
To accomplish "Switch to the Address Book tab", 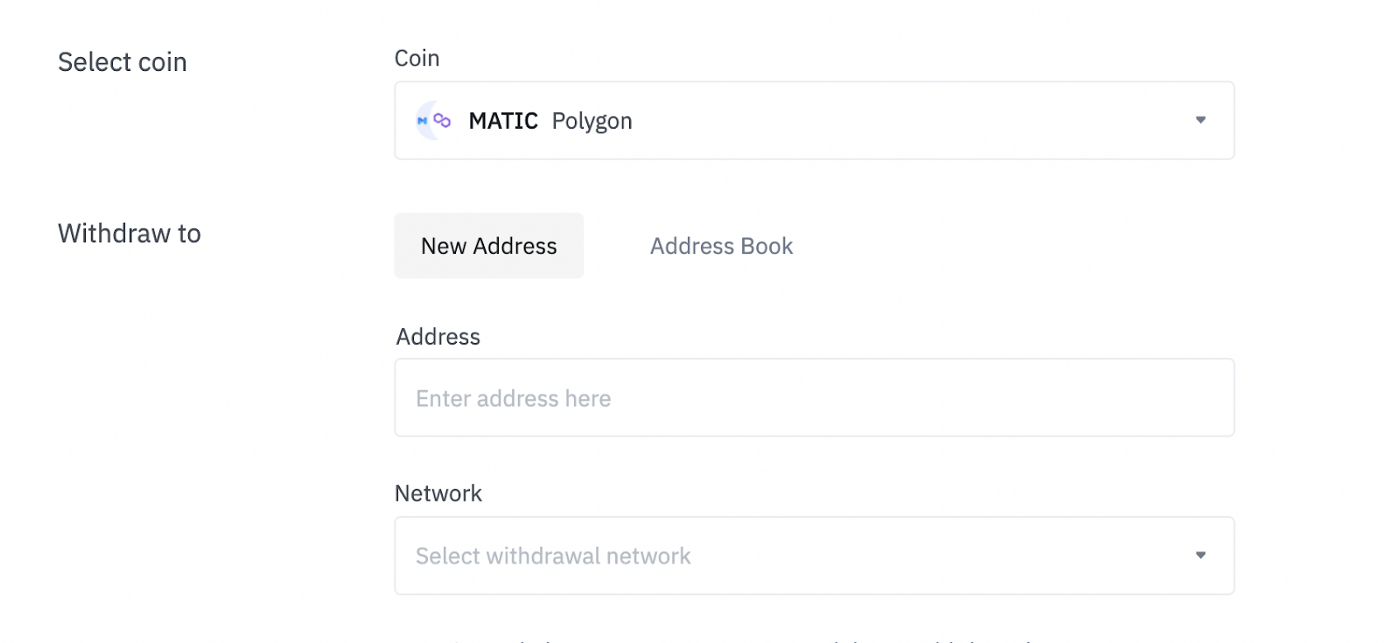I will point(721,246).
